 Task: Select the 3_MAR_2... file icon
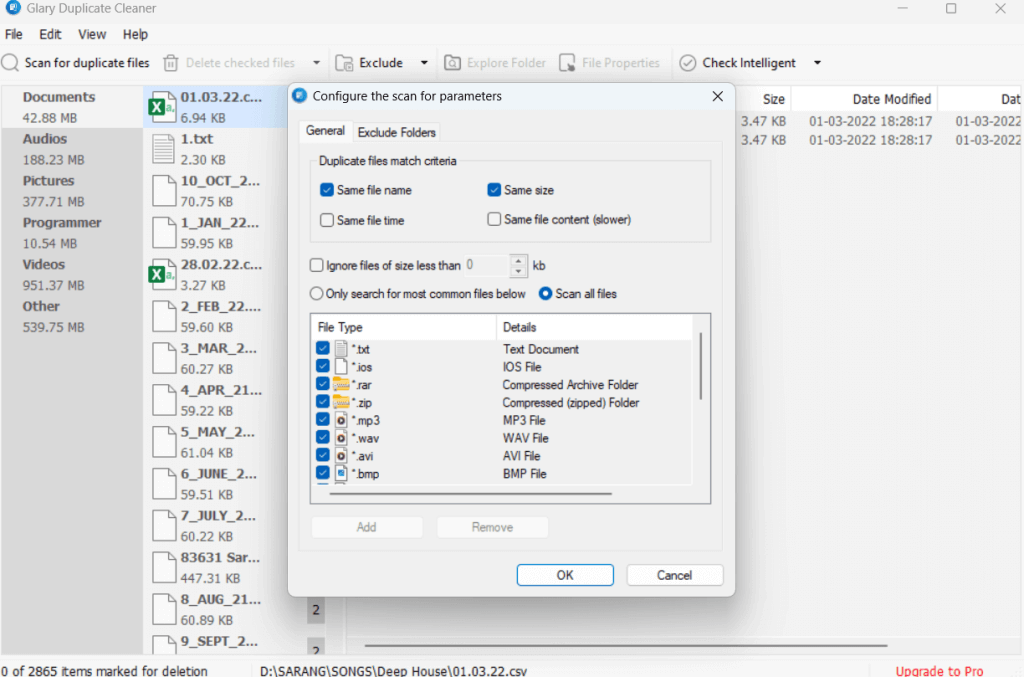pyautogui.click(x=163, y=358)
